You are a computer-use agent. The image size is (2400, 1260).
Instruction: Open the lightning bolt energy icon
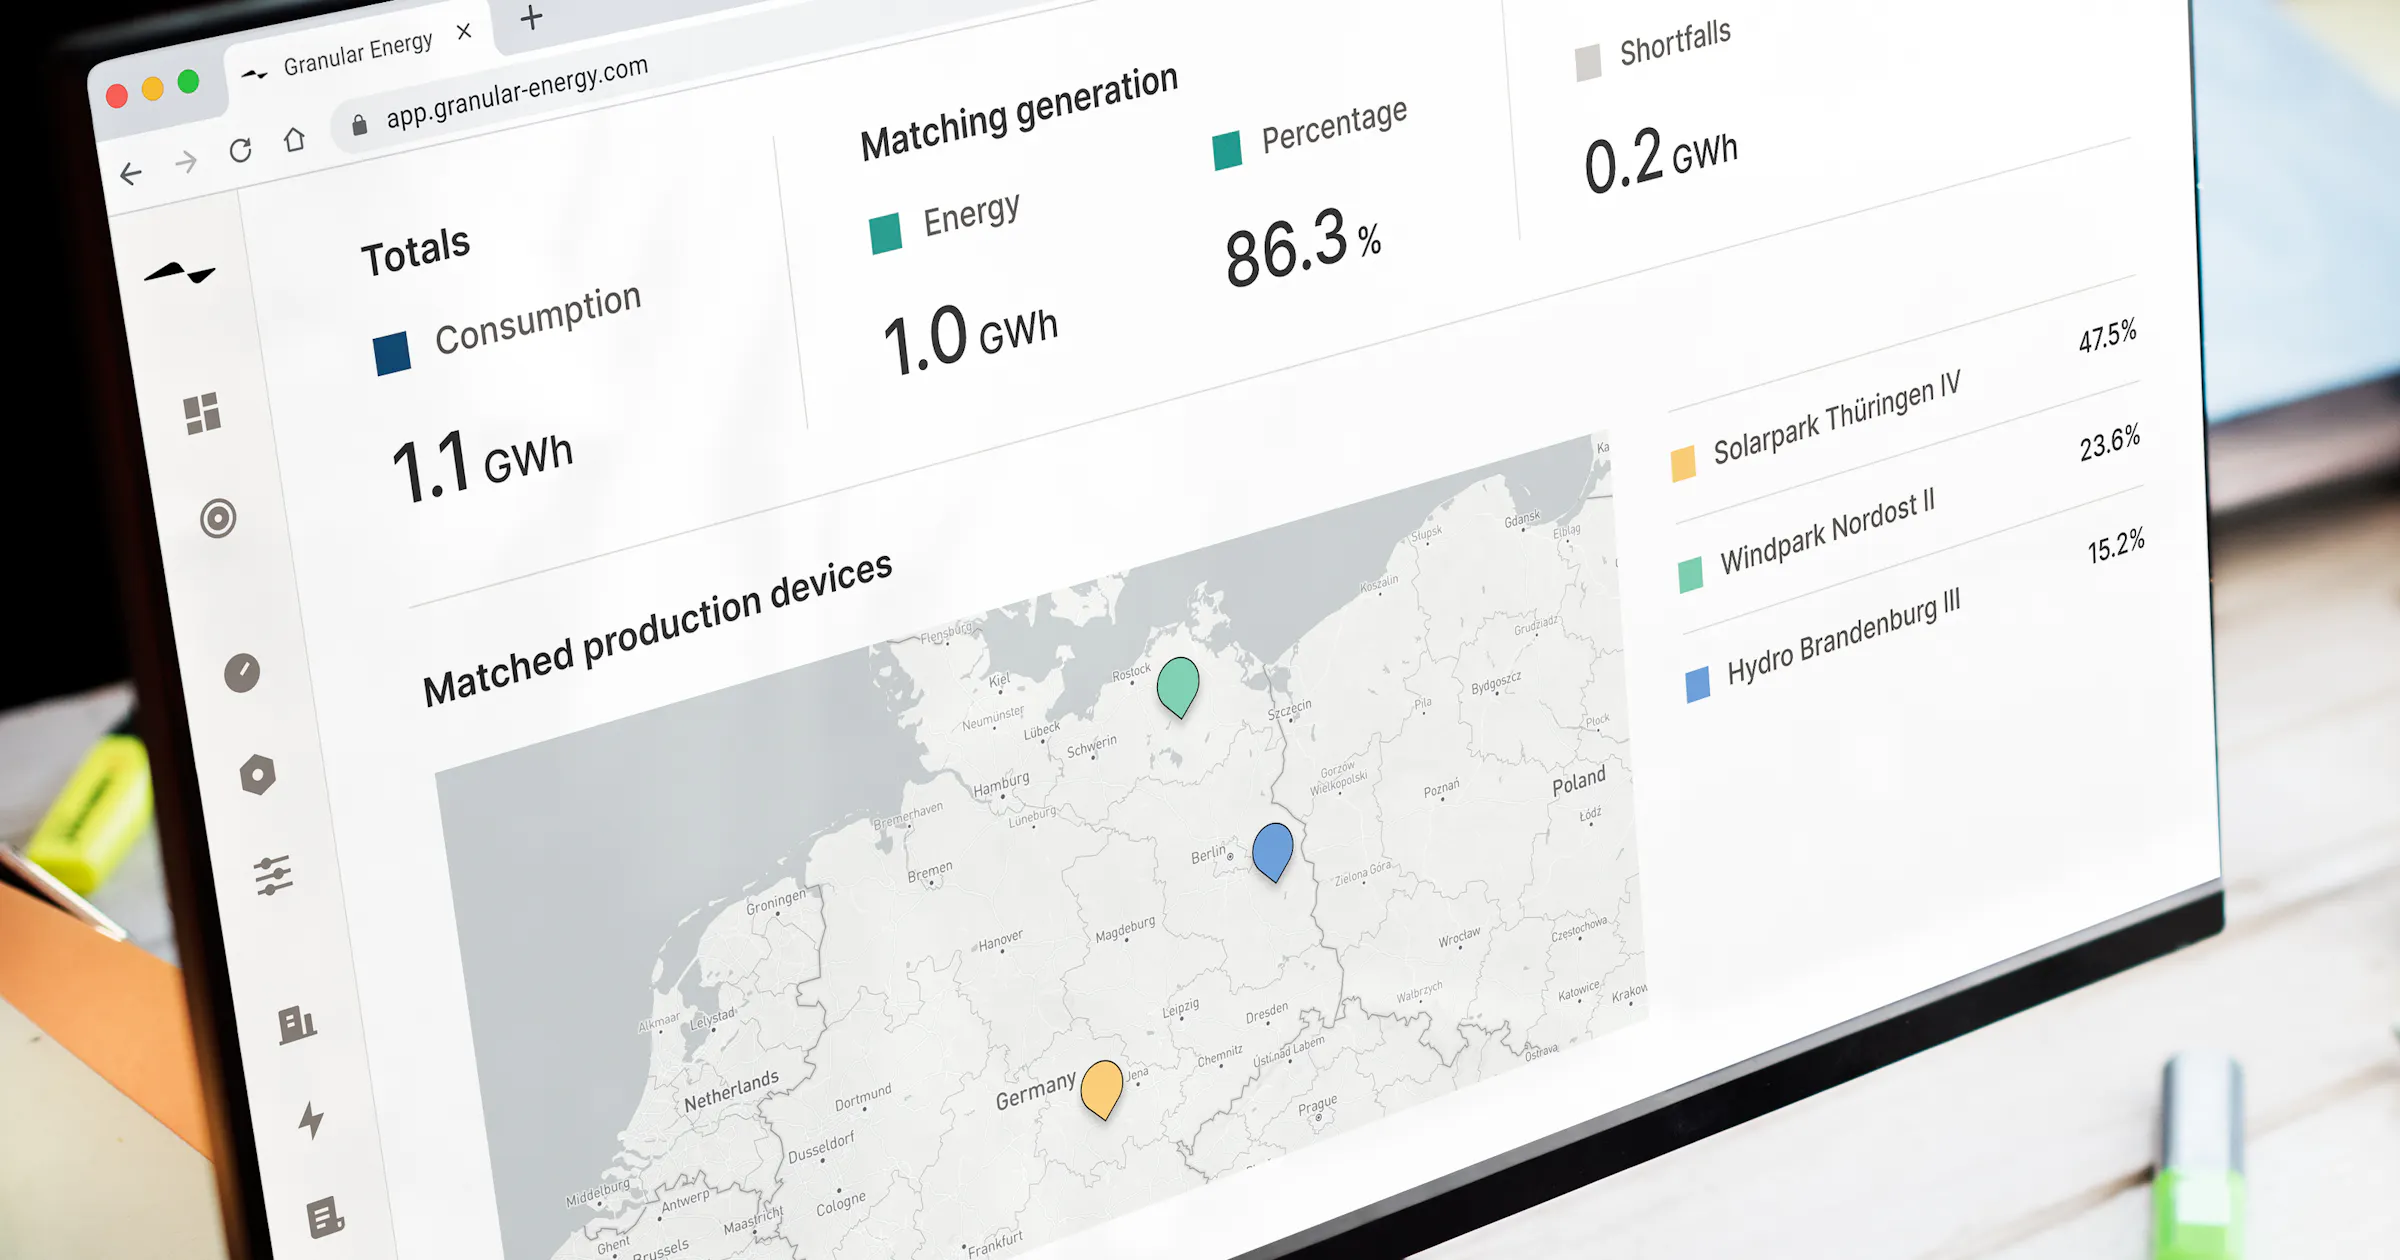coord(311,1120)
